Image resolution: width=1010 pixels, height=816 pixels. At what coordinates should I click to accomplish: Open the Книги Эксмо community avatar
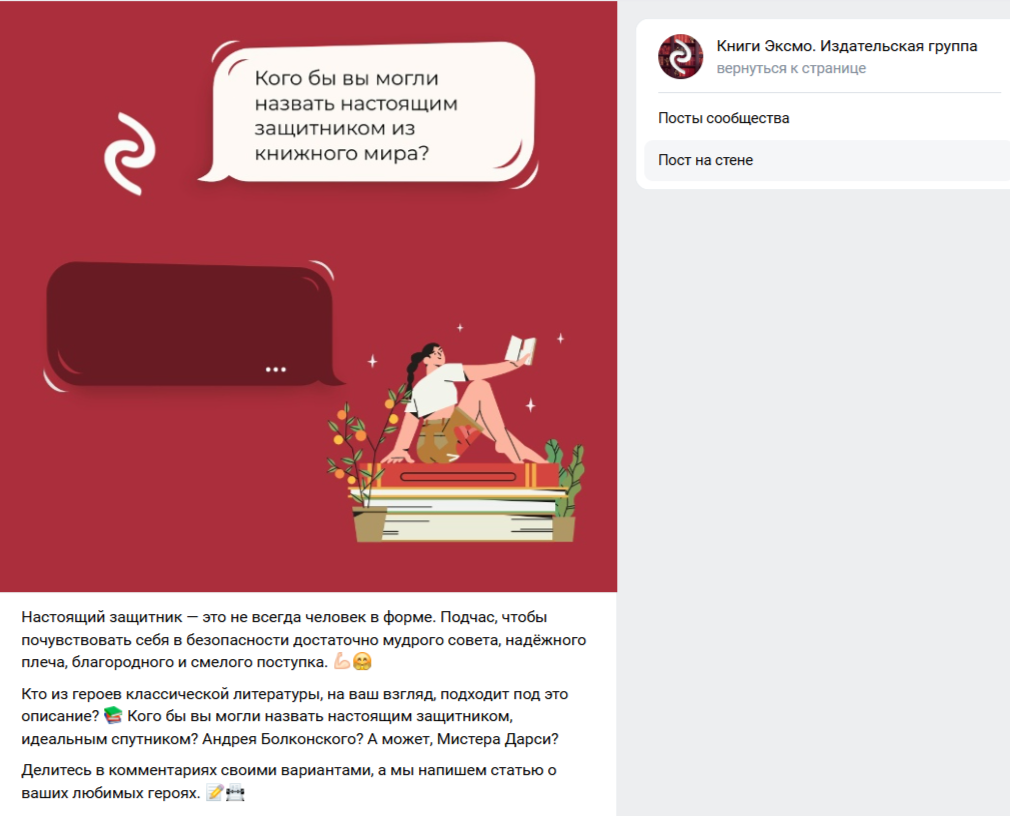tap(680, 57)
